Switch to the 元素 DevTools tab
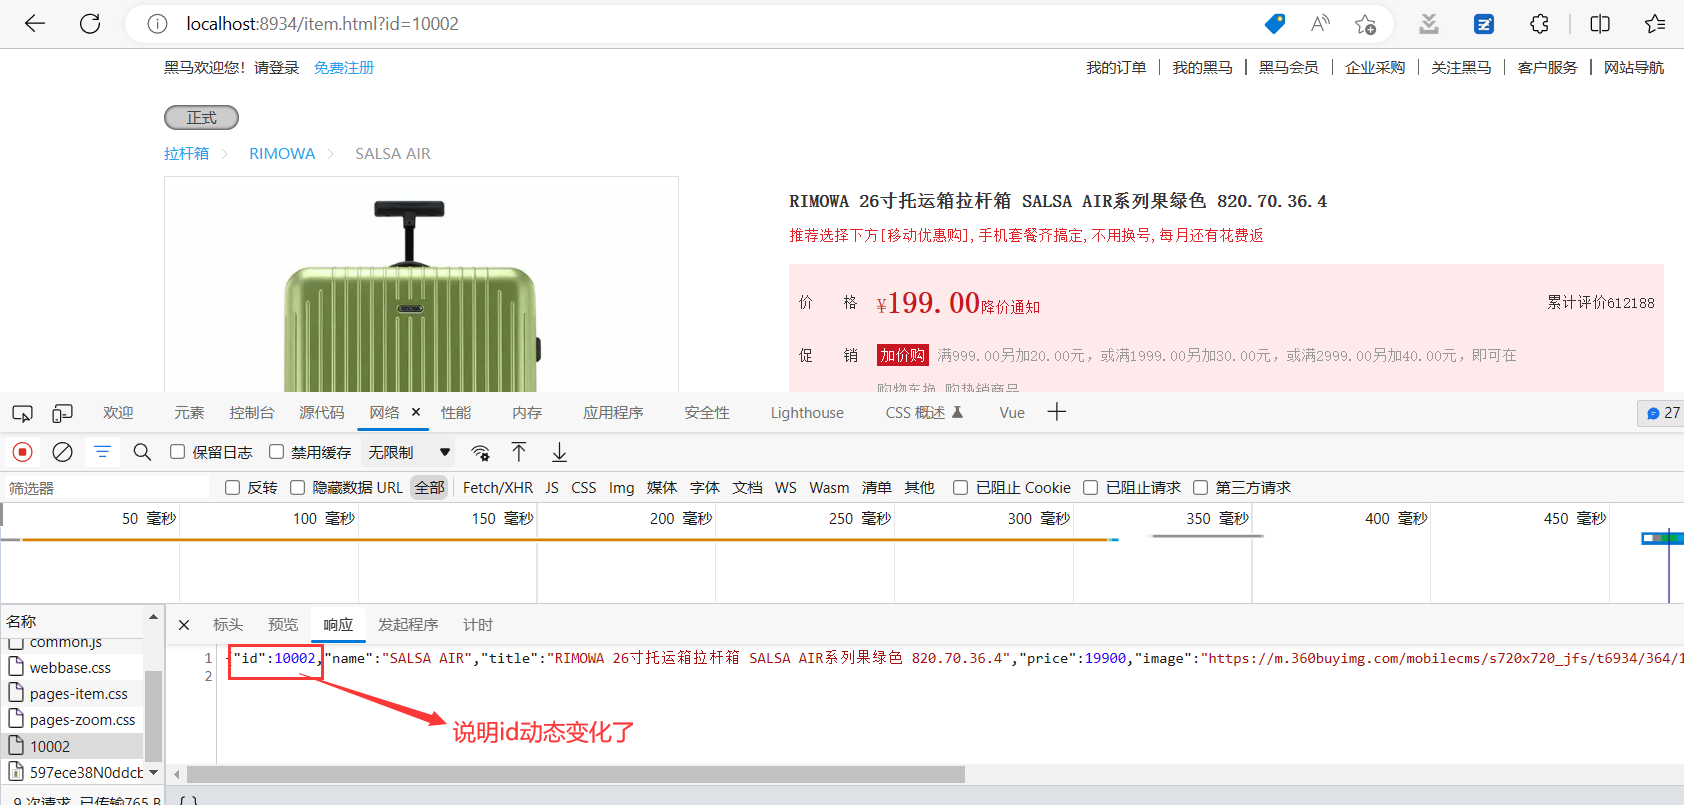1684x805 pixels. pyautogui.click(x=189, y=412)
